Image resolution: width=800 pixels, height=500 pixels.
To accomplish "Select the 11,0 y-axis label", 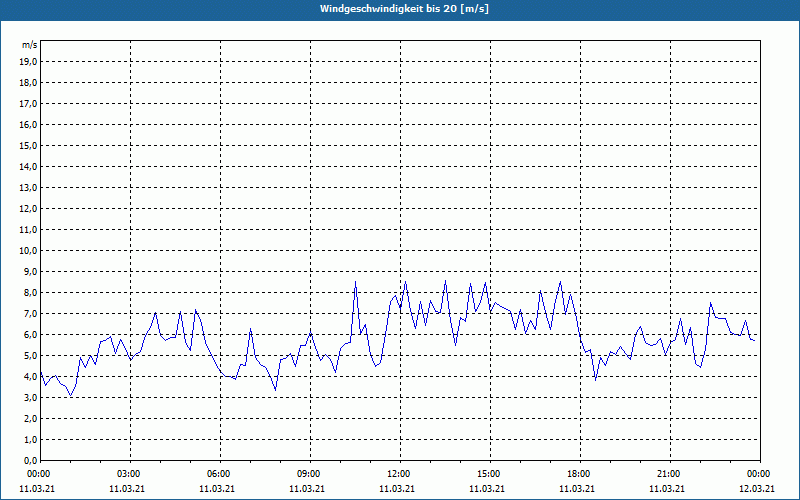I will [x=29, y=230].
